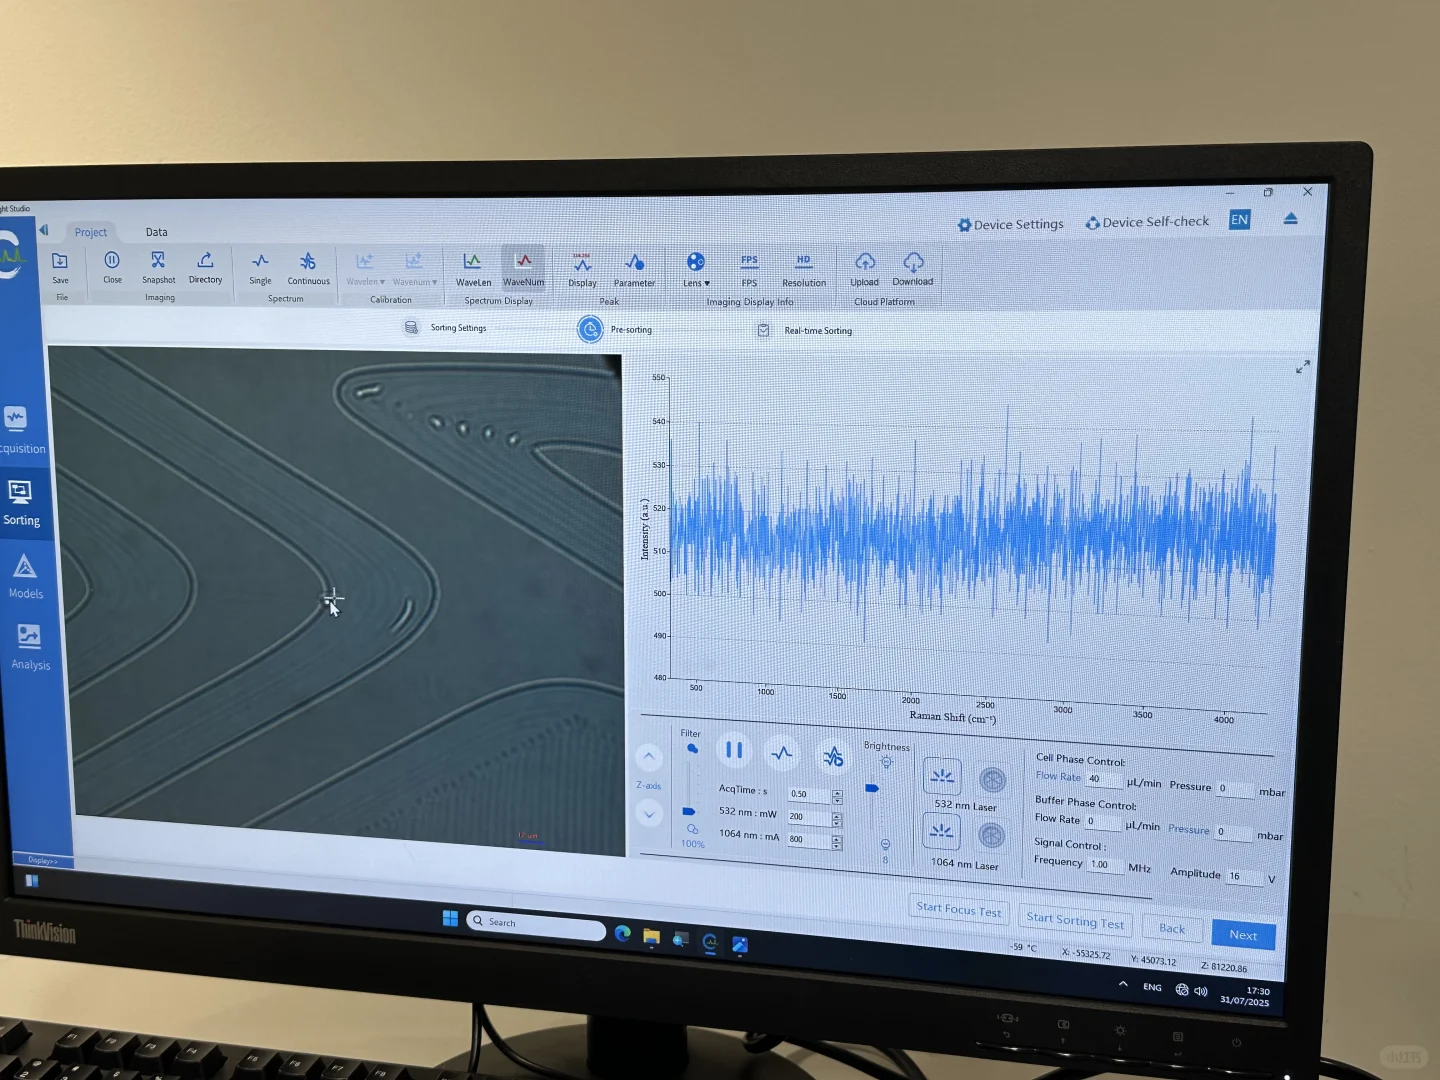Click Start Sorting Test
Image resolution: width=1440 pixels, height=1080 pixels.
tap(1075, 920)
